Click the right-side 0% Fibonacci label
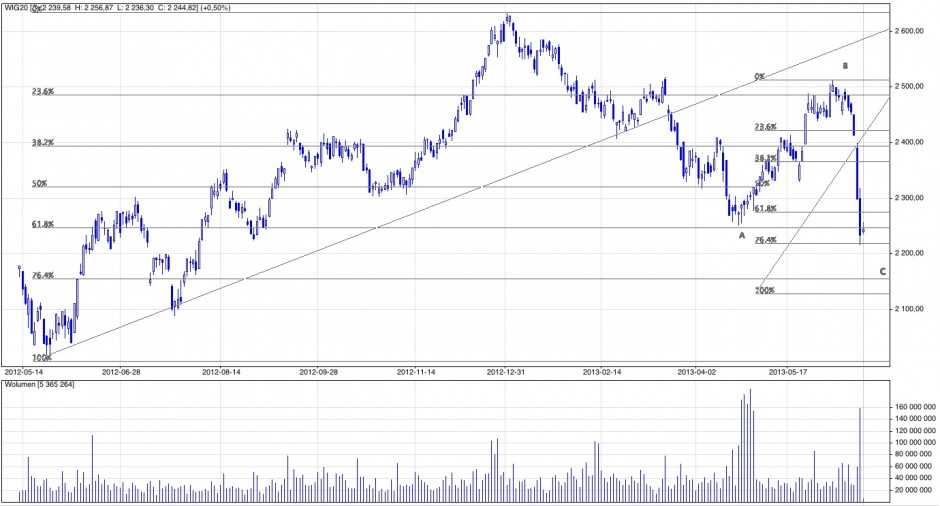Image resolution: width=940 pixels, height=506 pixels. pyautogui.click(x=759, y=76)
